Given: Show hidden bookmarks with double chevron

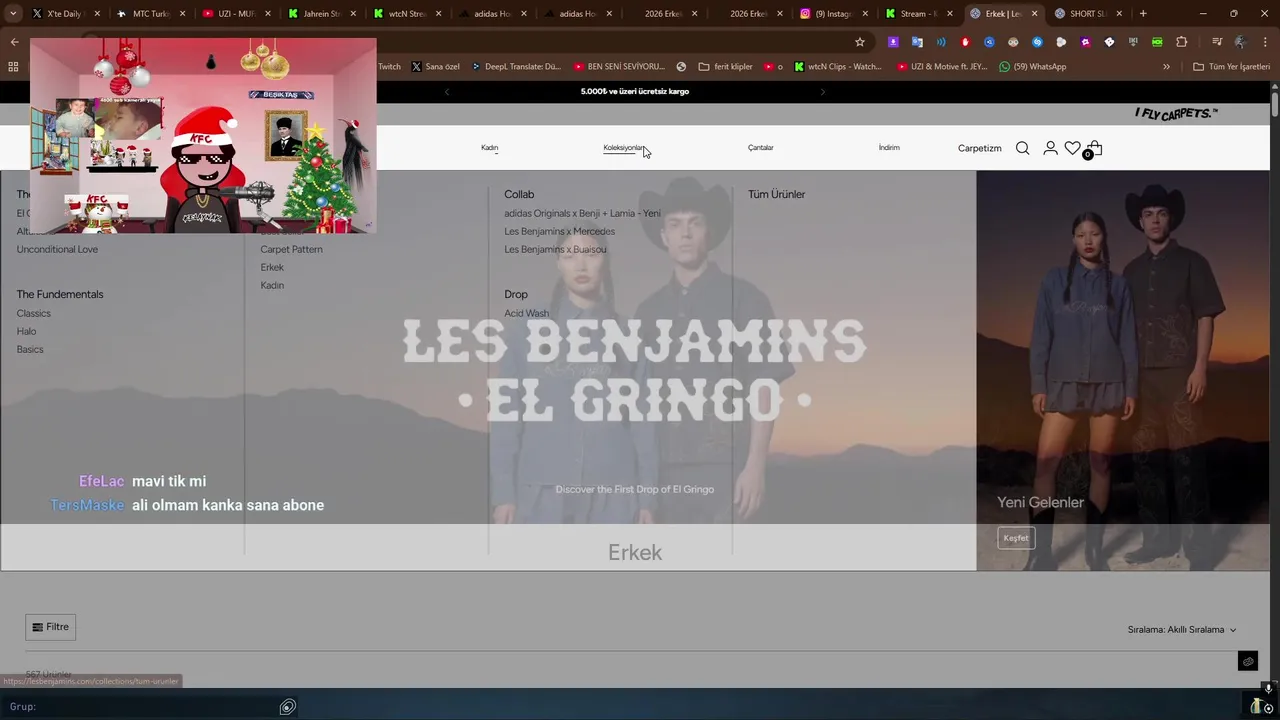Looking at the screenshot, I should (1166, 67).
